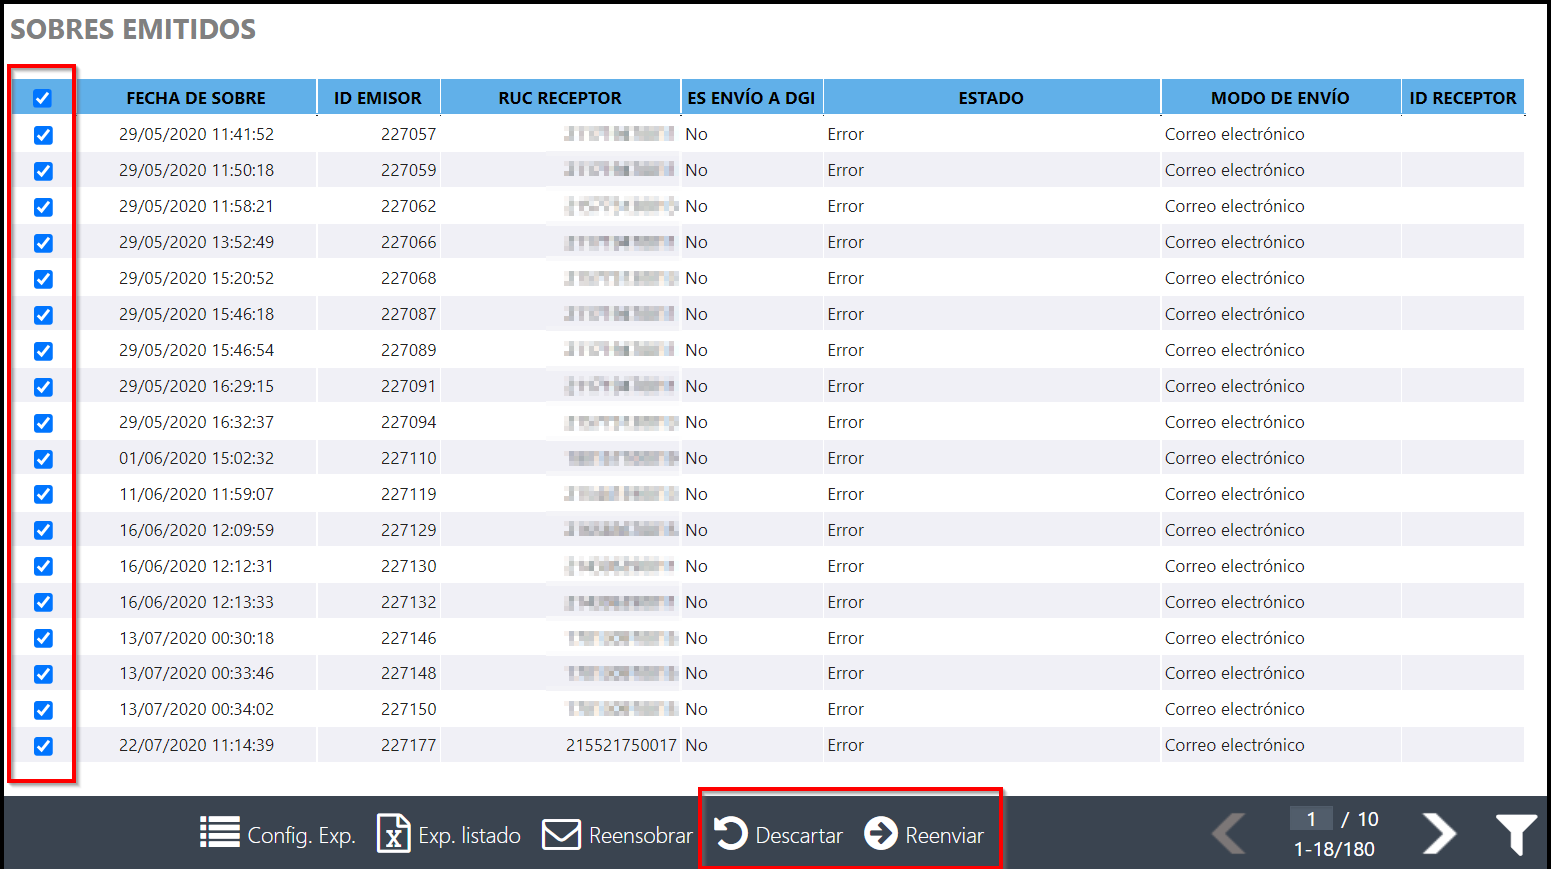Click the ID EMISOR column header

[377, 98]
